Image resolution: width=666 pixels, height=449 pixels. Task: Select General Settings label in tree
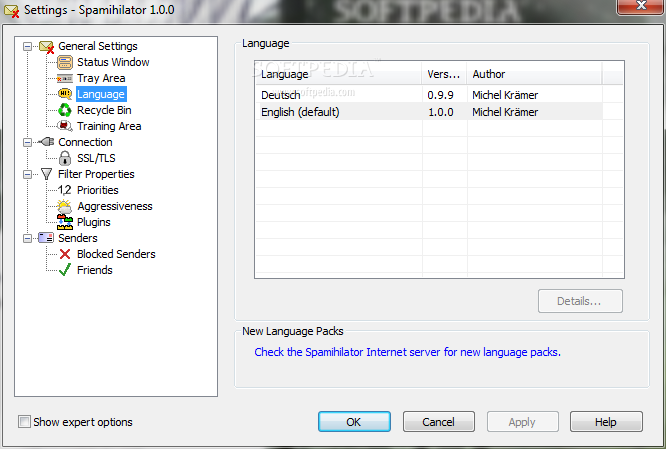click(x=98, y=46)
